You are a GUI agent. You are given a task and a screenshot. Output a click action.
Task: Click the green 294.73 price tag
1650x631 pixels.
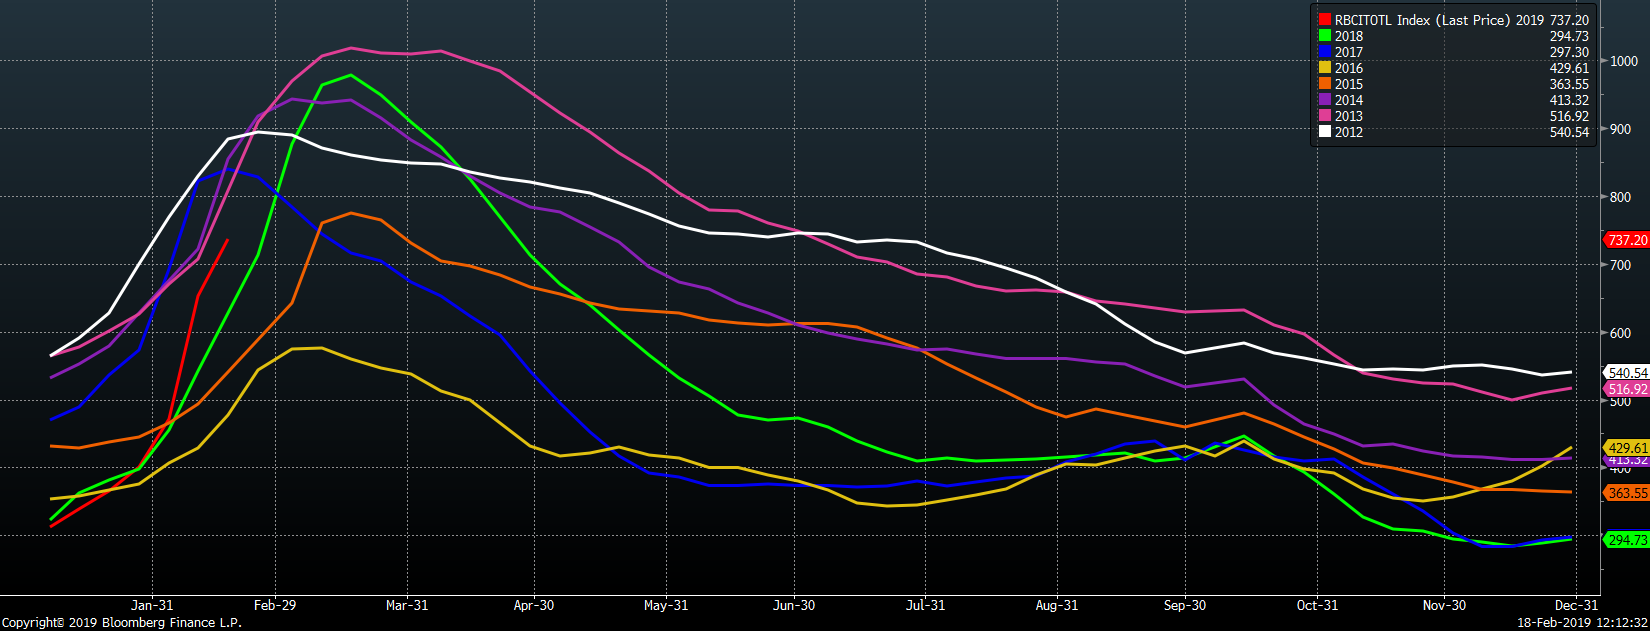click(x=1627, y=540)
